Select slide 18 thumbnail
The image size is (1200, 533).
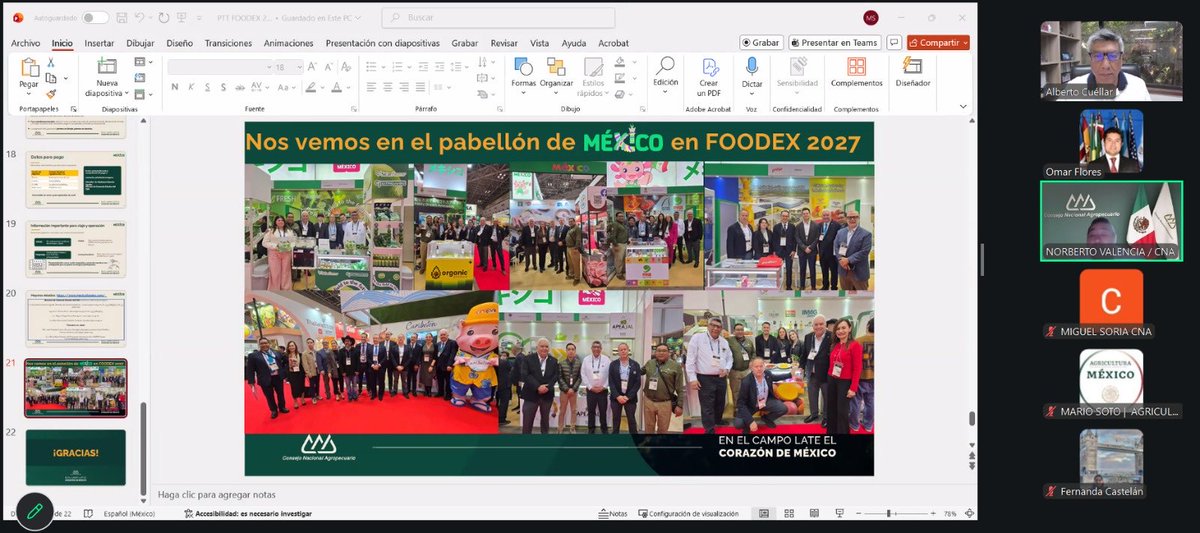click(x=76, y=179)
